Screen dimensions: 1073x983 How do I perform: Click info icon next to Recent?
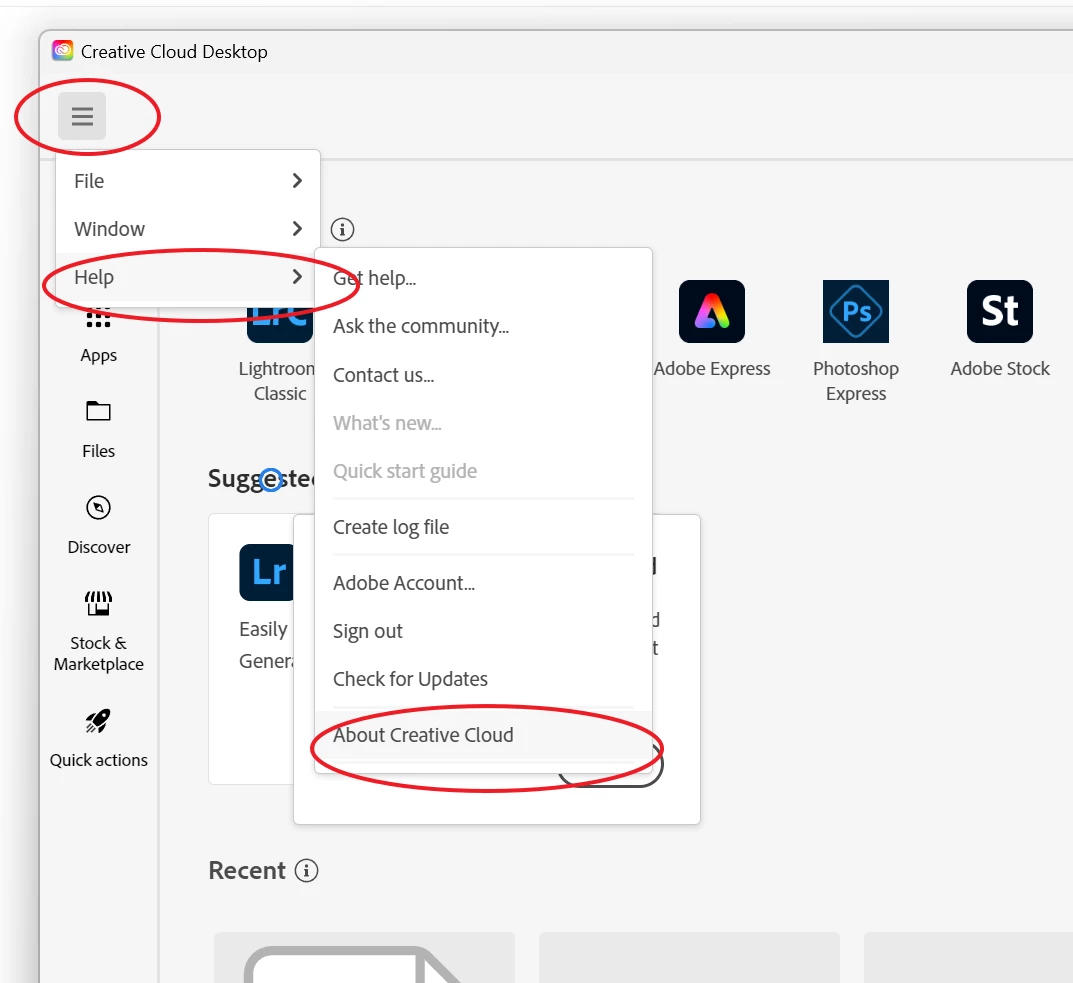click(306, 871)
